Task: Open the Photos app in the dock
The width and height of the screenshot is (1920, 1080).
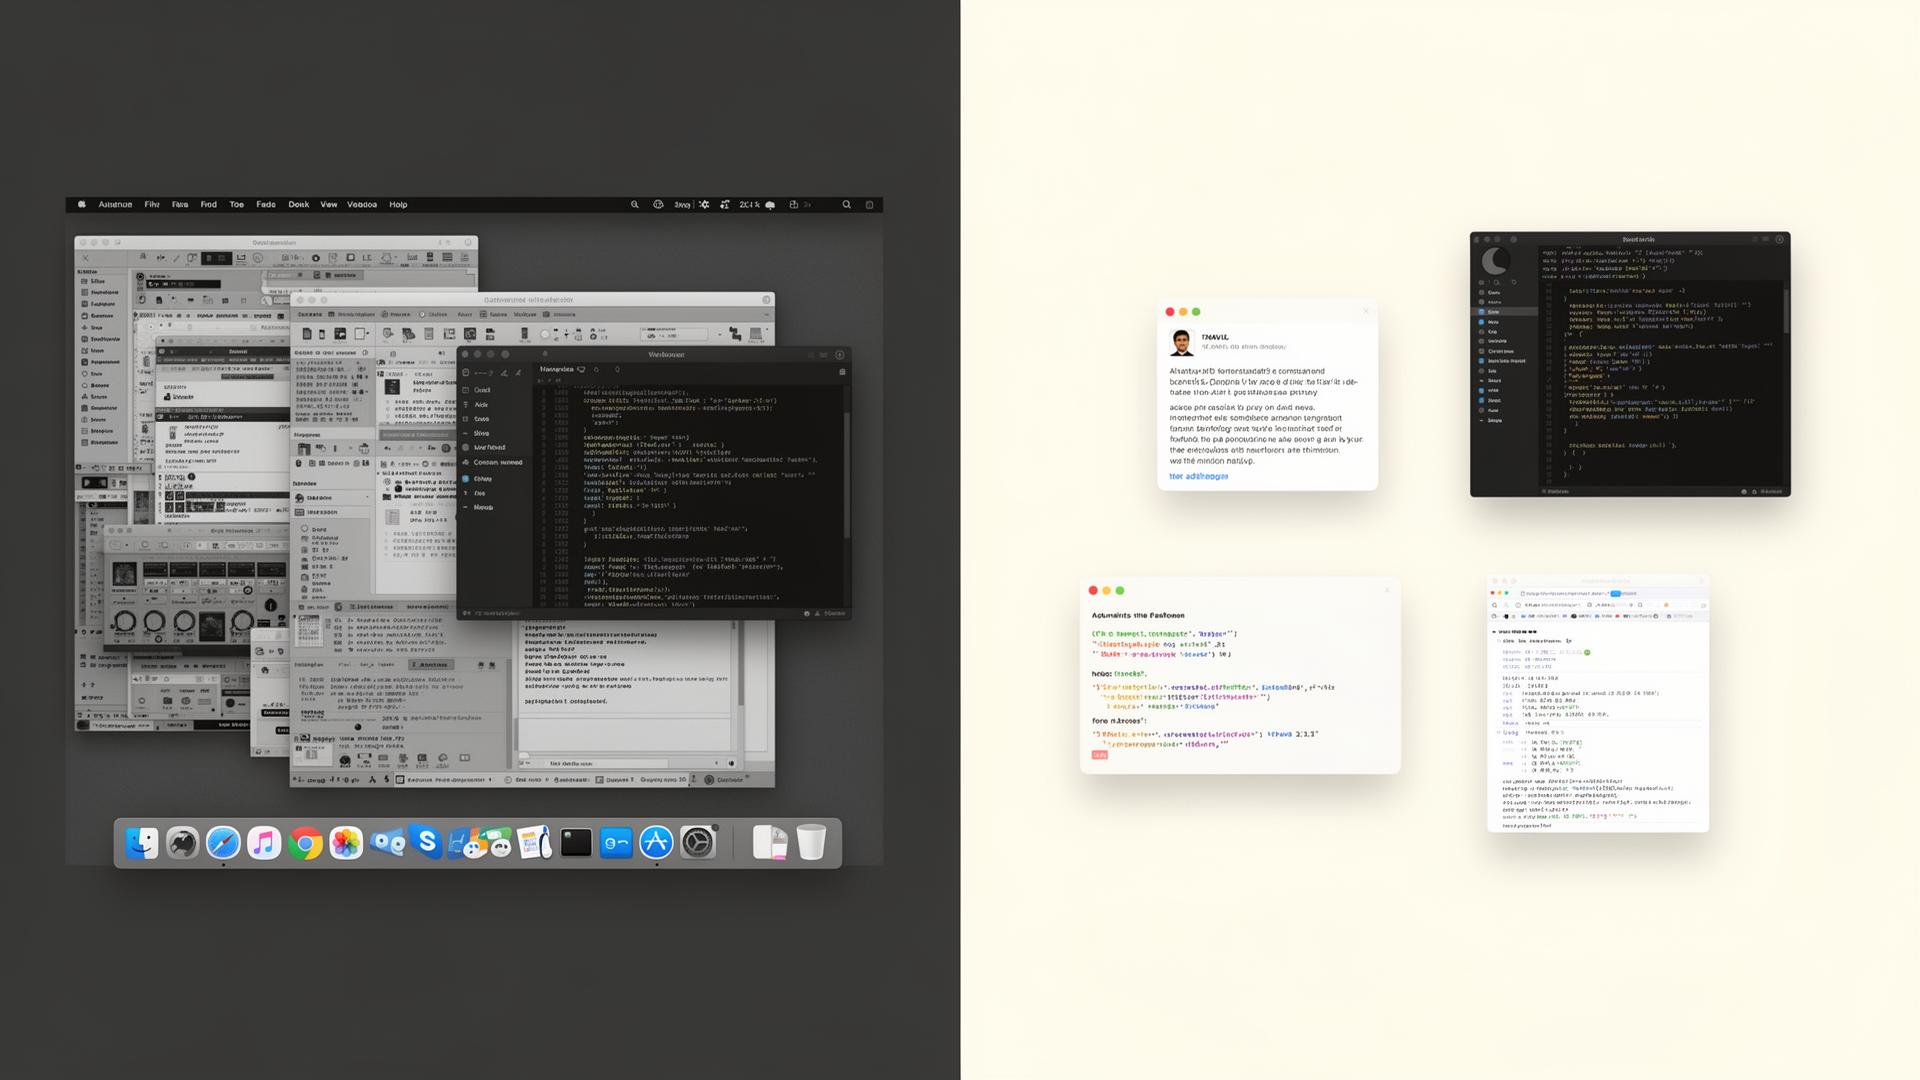Action: point(346,843)
